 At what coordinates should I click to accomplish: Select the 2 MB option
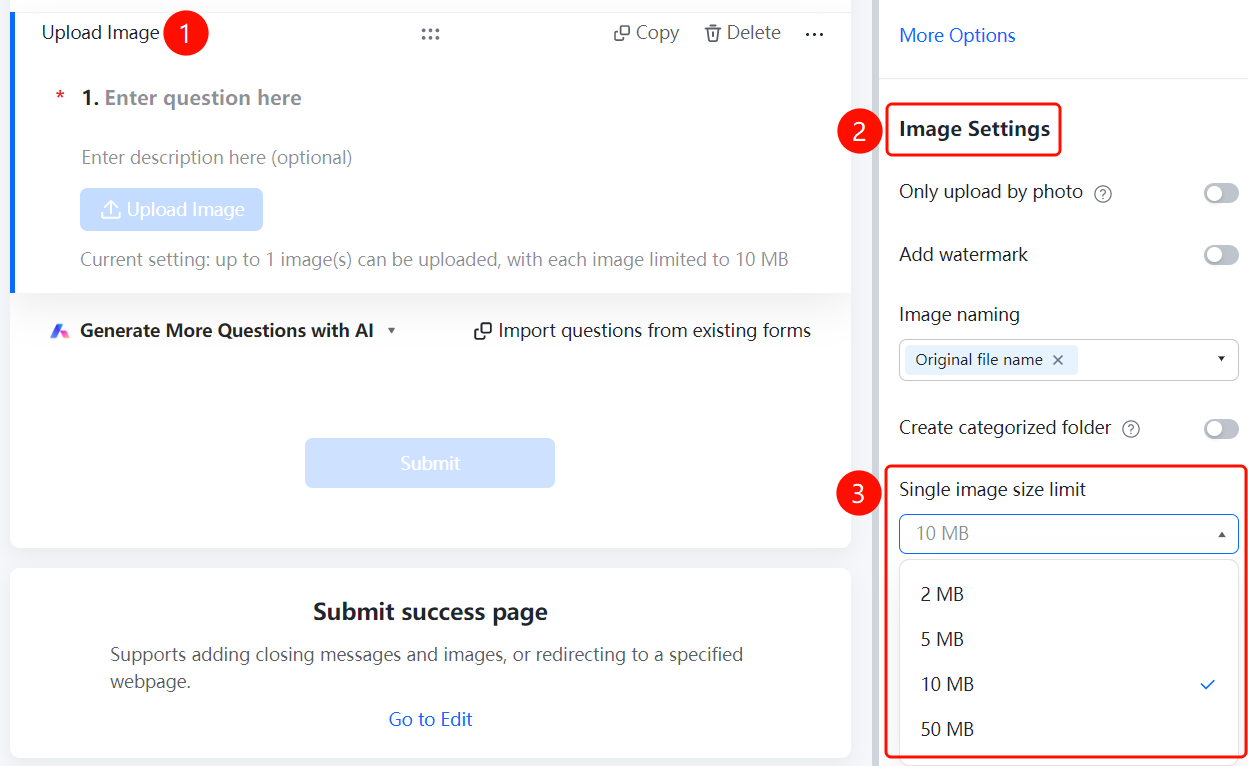[x=1069, y=594]
